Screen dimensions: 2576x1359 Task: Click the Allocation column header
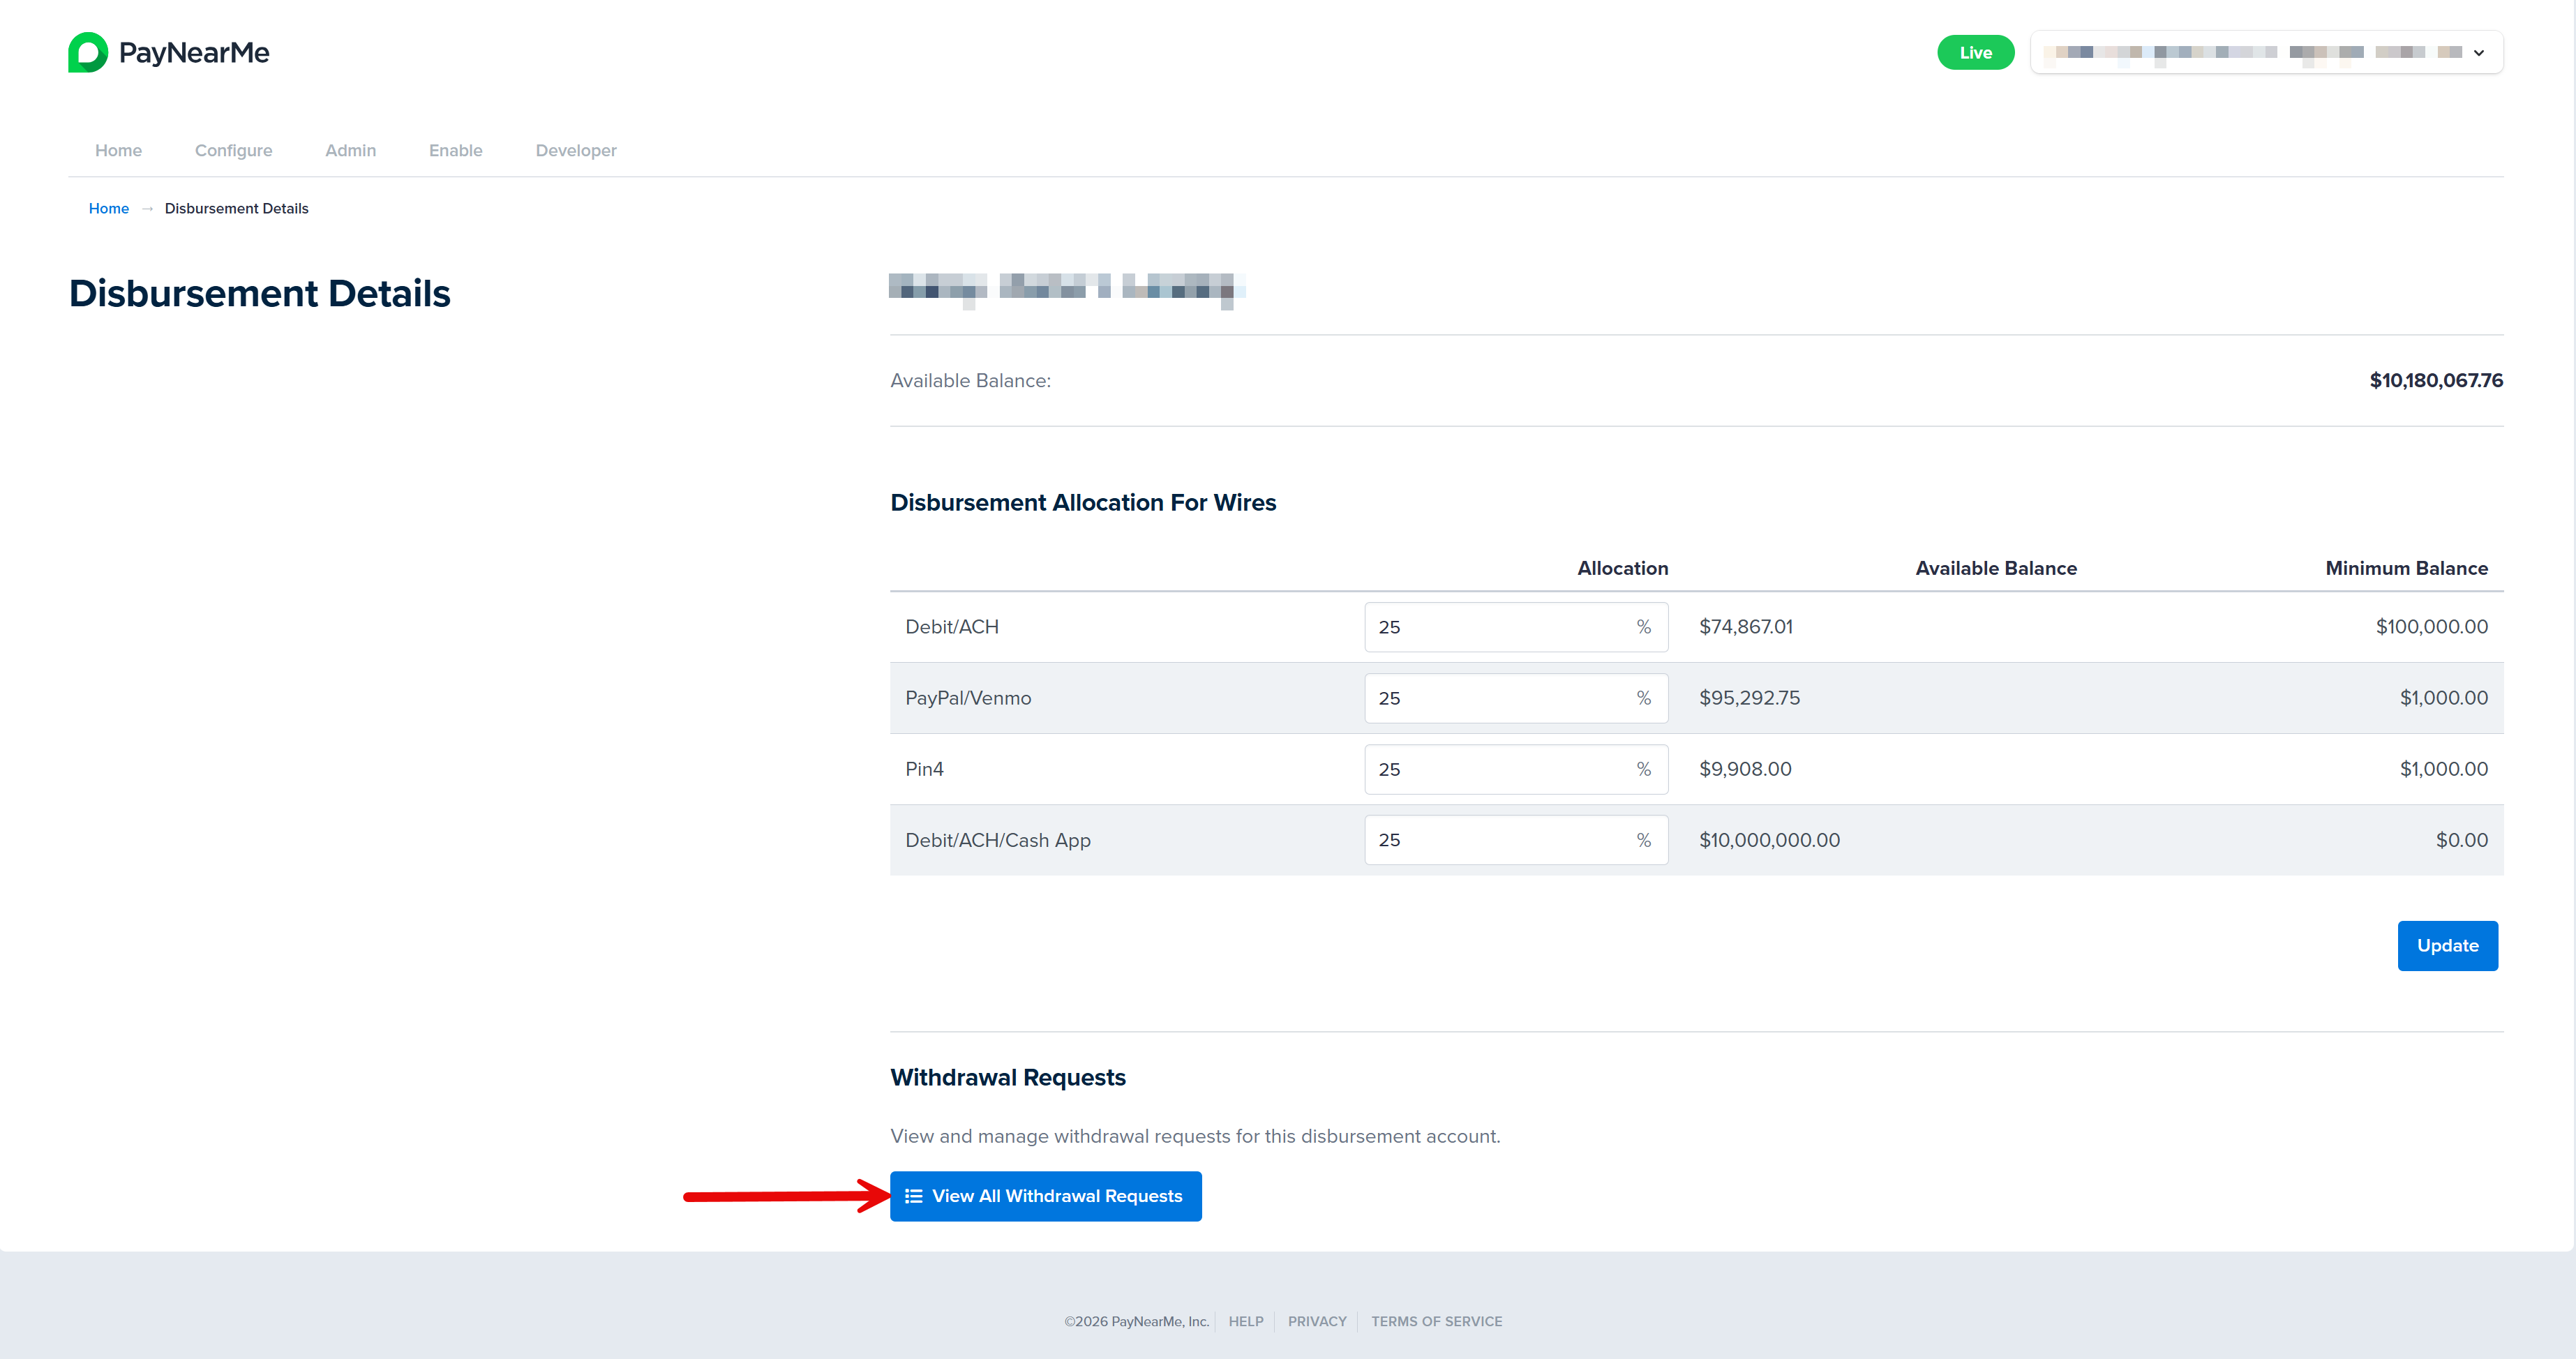tap(1622, 568)
